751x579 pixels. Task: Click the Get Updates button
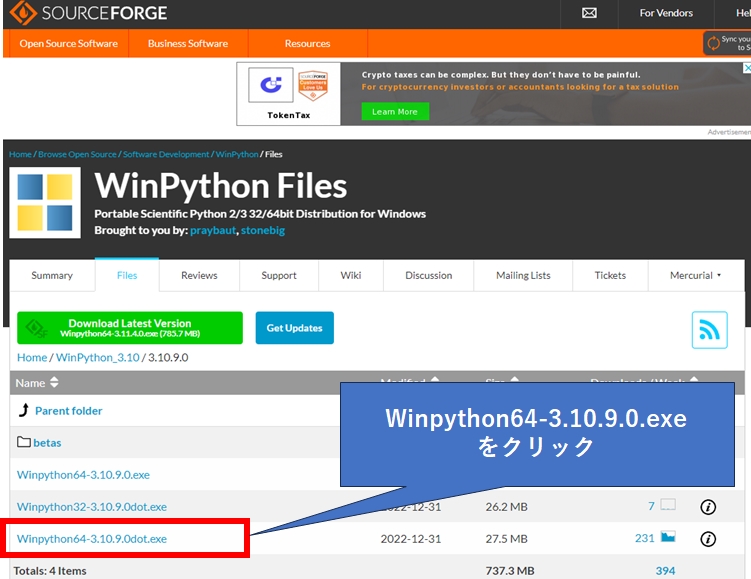(295, 328)
